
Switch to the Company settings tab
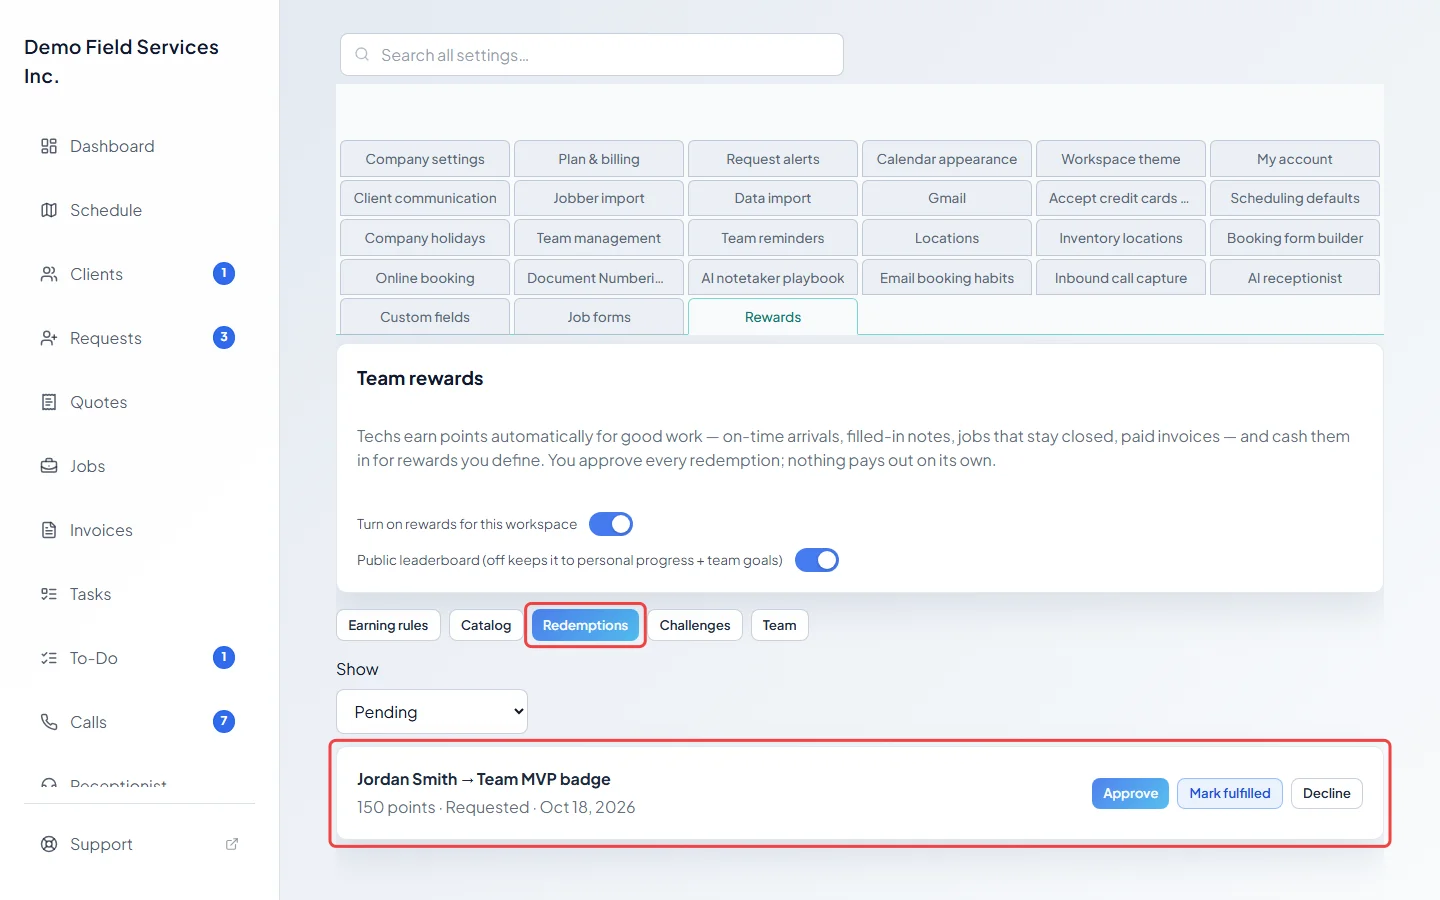[x=425, y=159]
